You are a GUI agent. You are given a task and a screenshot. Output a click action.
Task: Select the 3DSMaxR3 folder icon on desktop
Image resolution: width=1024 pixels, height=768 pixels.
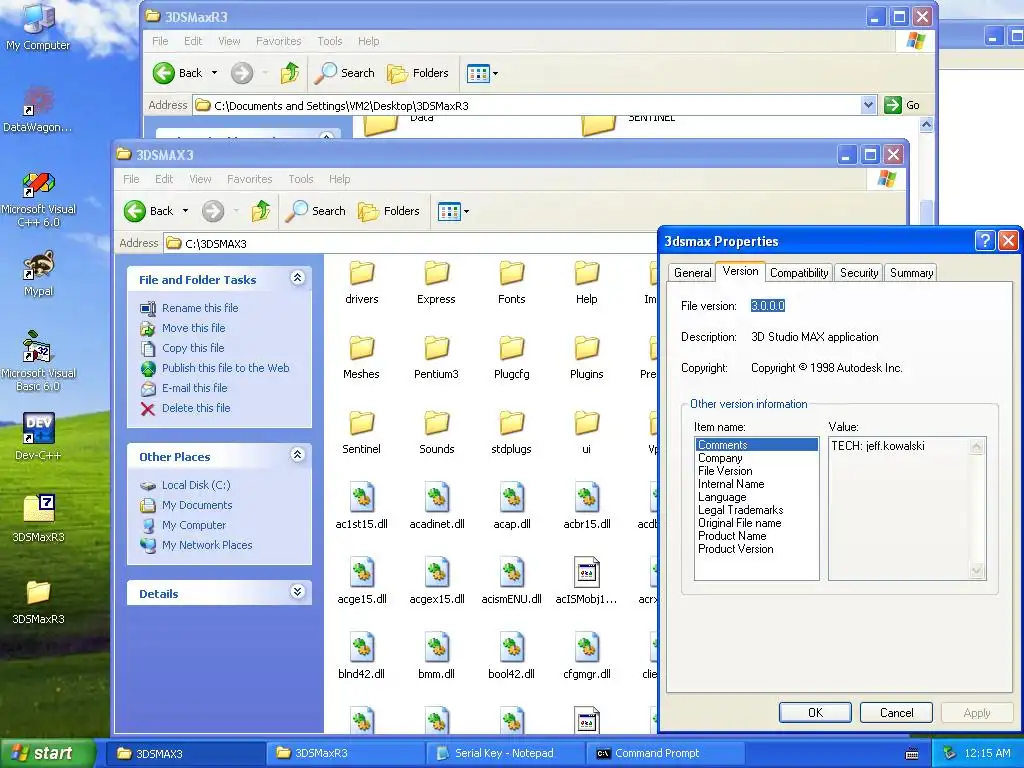point(39,601)
